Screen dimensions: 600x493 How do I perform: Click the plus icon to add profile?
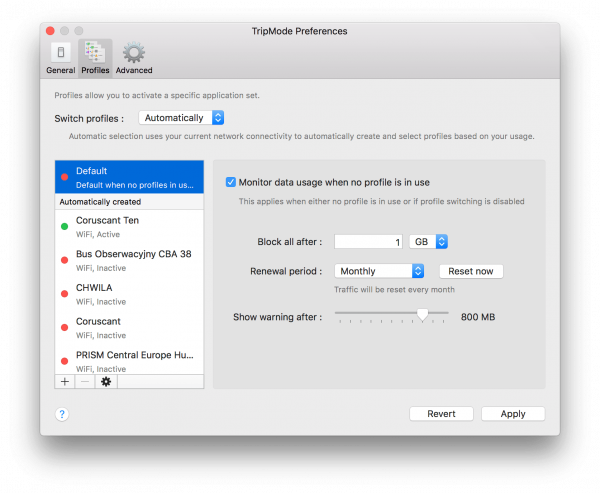pyautogui.click(x=65, y=381)
